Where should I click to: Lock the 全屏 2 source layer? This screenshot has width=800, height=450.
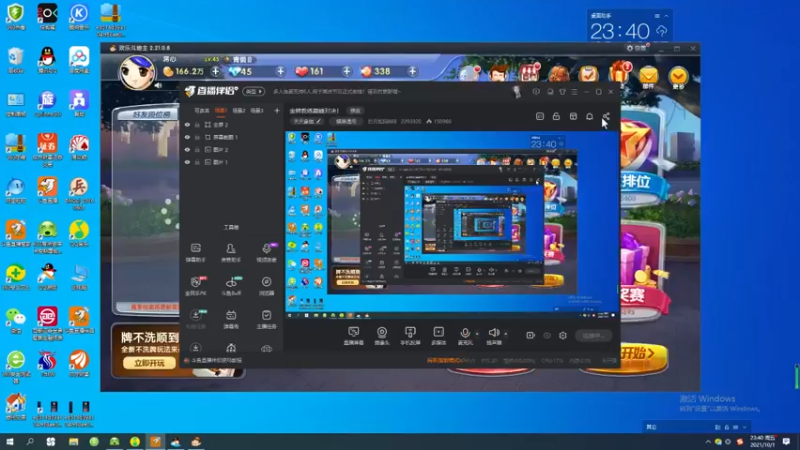point(197,124)
